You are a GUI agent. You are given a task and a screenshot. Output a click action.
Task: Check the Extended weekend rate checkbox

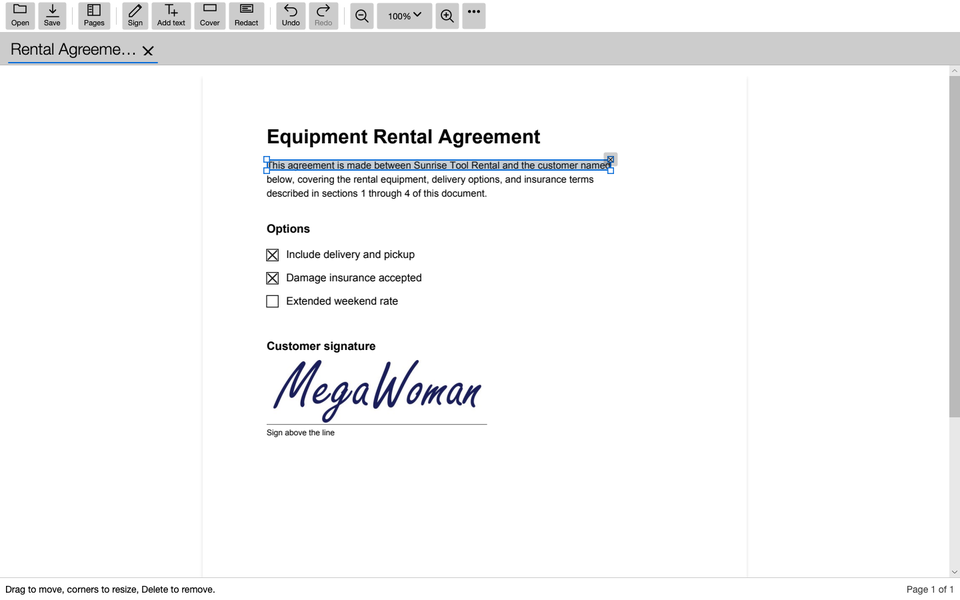tap(272, 301)
